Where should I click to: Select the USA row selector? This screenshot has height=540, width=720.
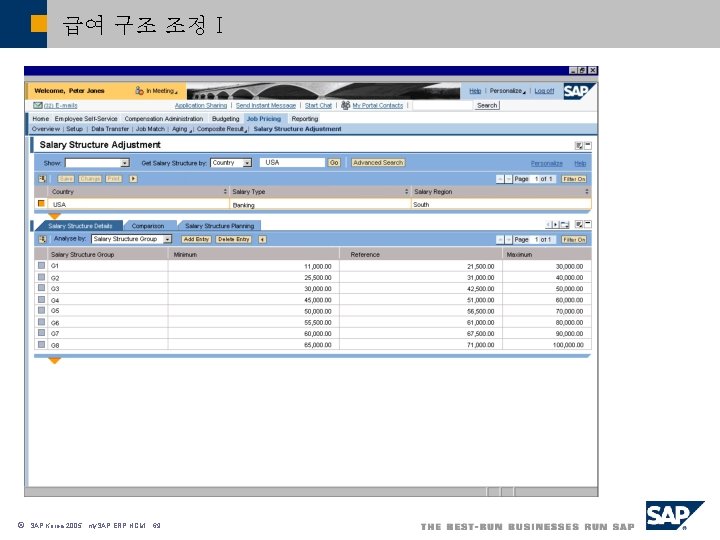click(41, 203)
